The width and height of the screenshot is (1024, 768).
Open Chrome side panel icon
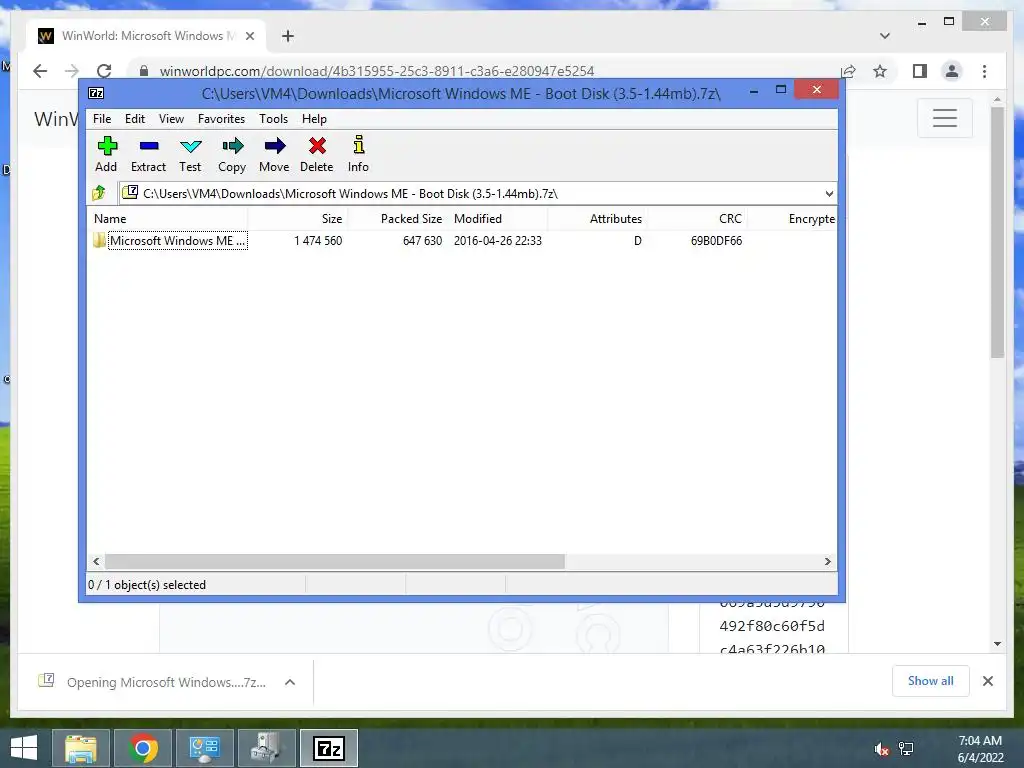coord(920,71)
